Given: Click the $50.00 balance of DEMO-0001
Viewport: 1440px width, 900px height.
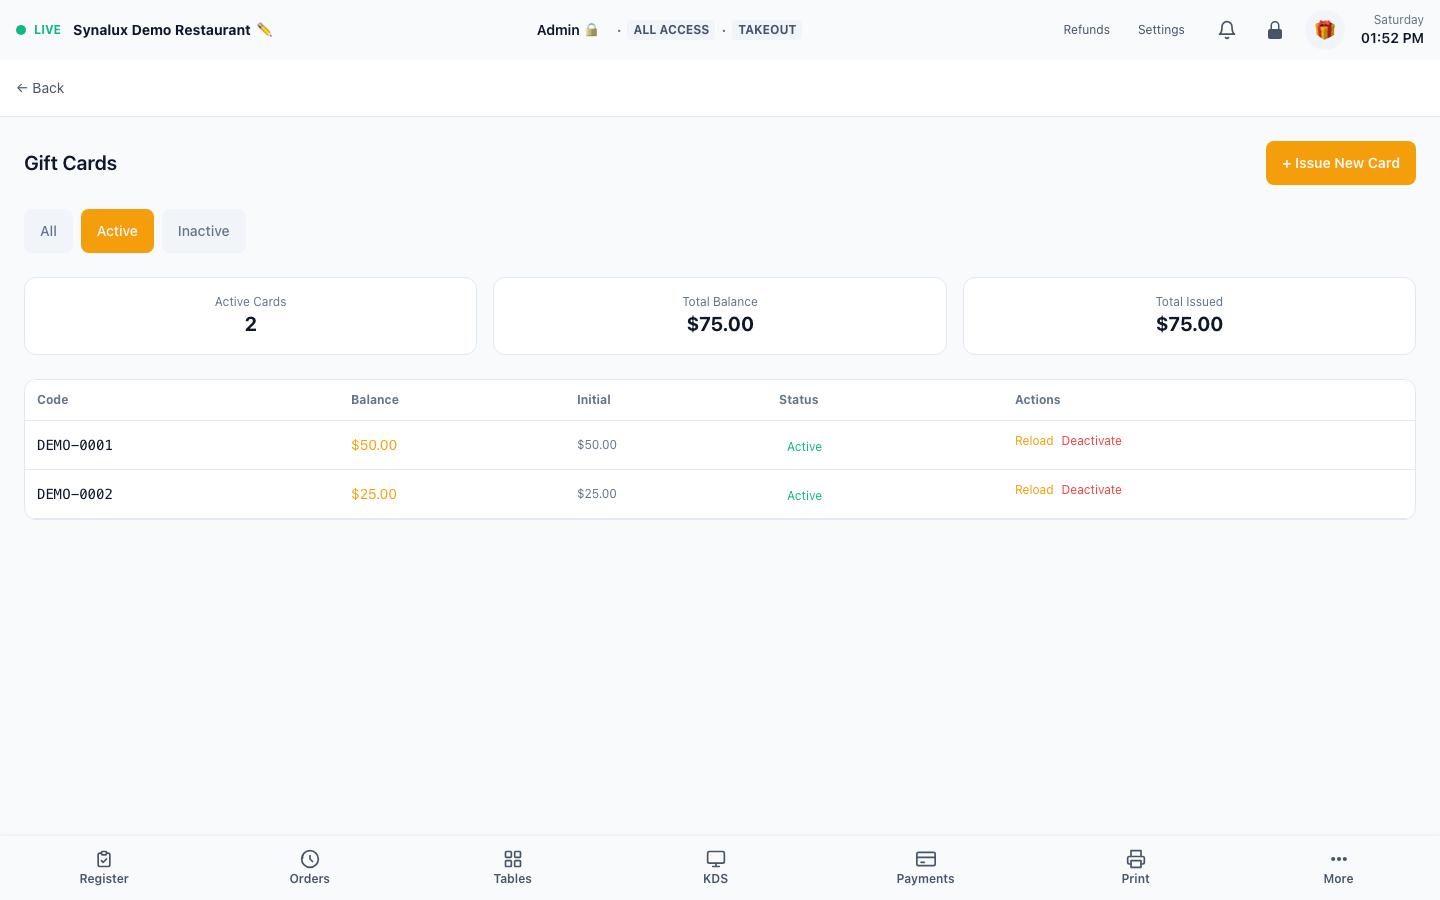Looking at the screenshot, I should 374,445.
